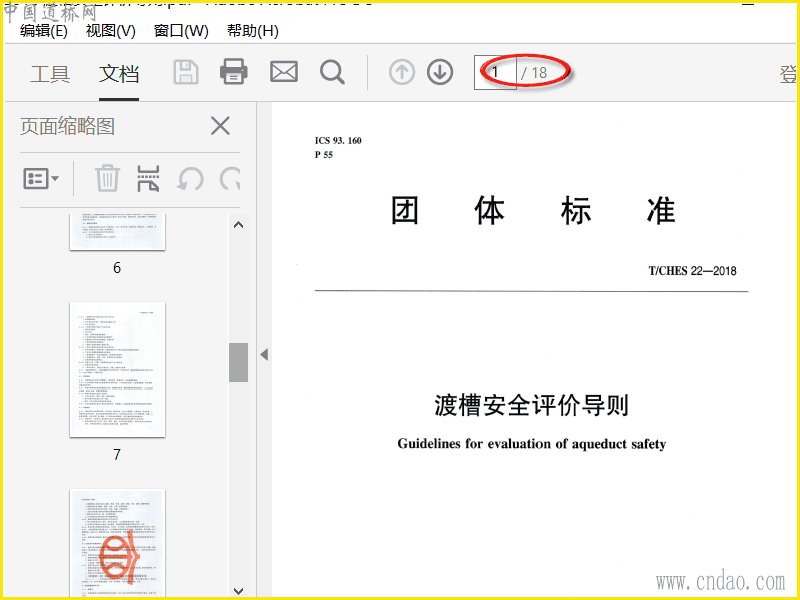Click the thumbnail scrollbar handle
Screen dimensions: 800x600
point(238,362)
